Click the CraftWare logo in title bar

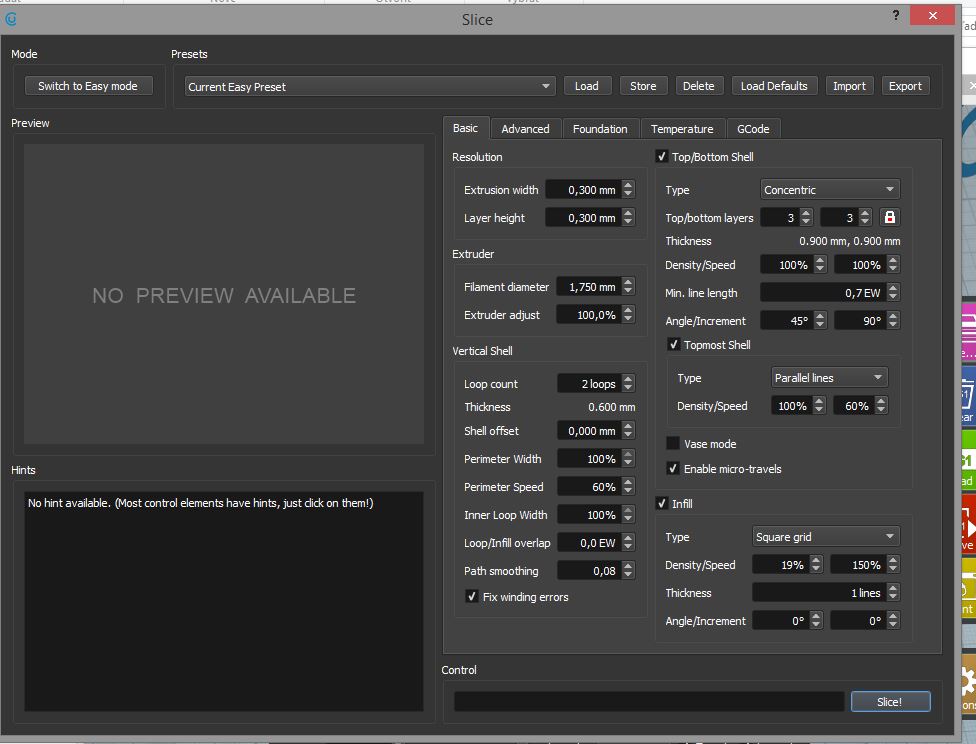pos(11,19)
